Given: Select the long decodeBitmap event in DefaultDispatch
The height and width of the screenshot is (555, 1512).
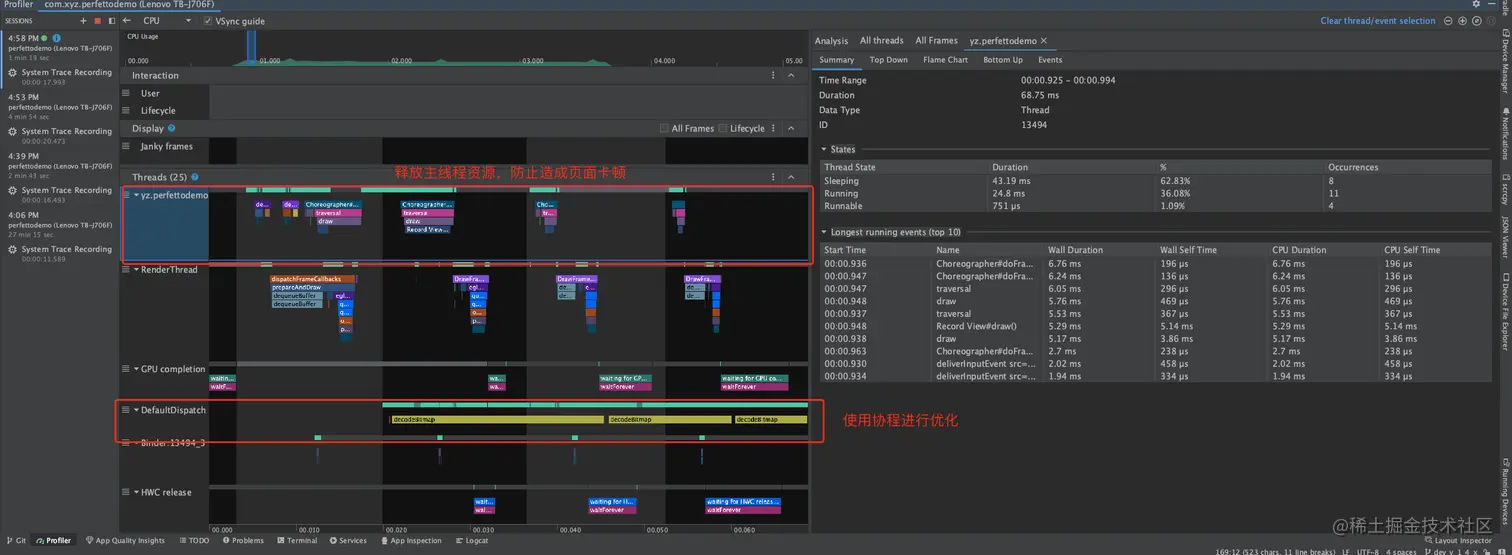Looking at the screenshot, I should tap(497, 419).
